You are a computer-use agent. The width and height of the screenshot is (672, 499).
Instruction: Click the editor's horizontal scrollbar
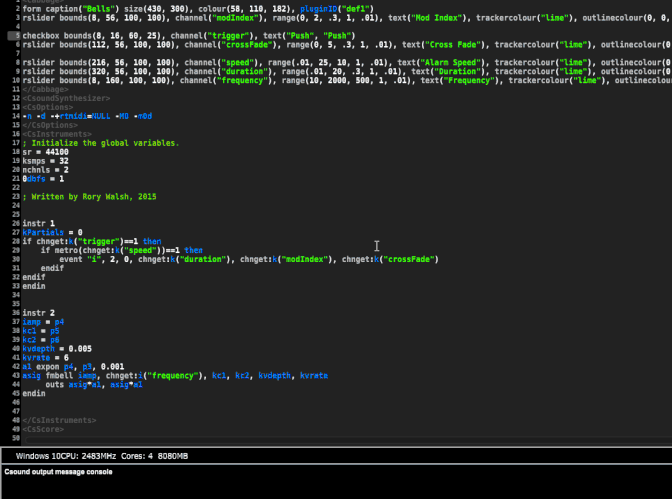[x=347, y=440]
